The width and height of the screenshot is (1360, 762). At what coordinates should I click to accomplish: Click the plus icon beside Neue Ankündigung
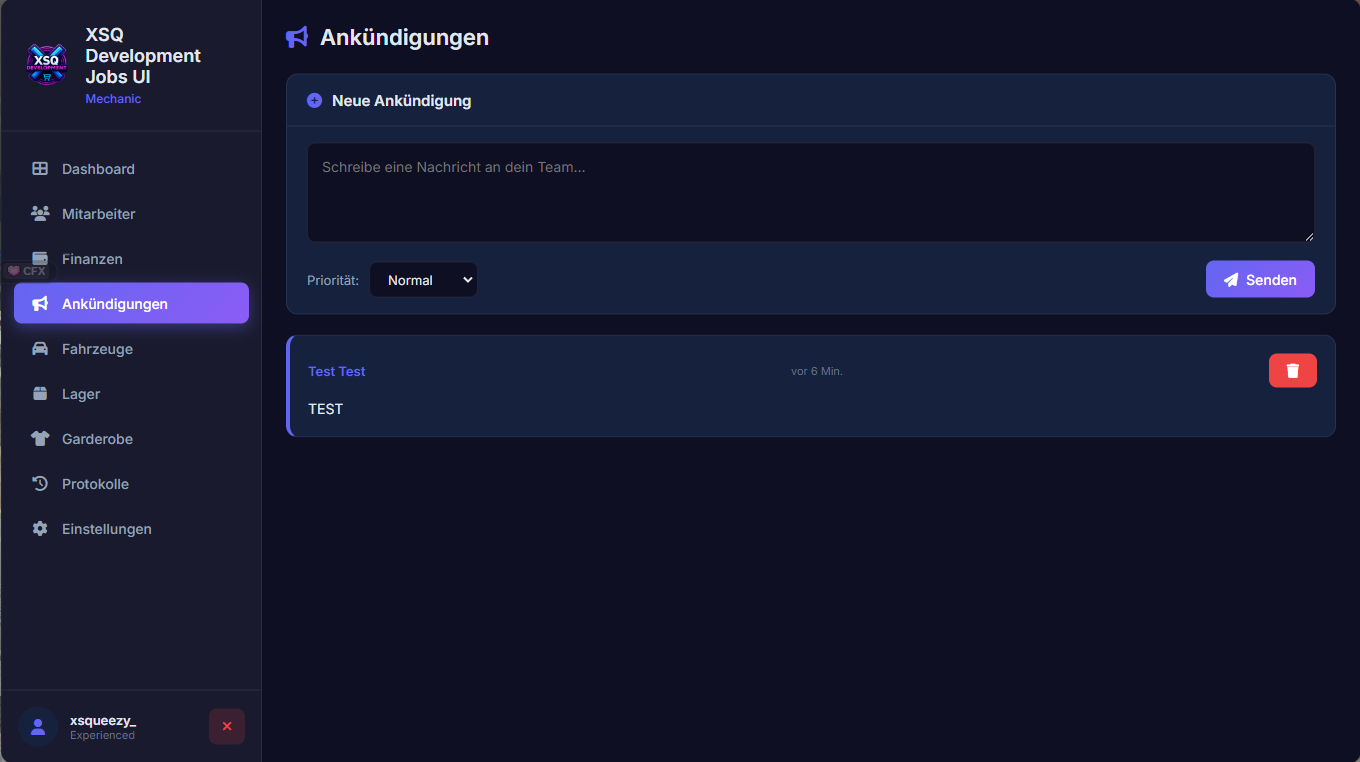[x=314, y=101]
